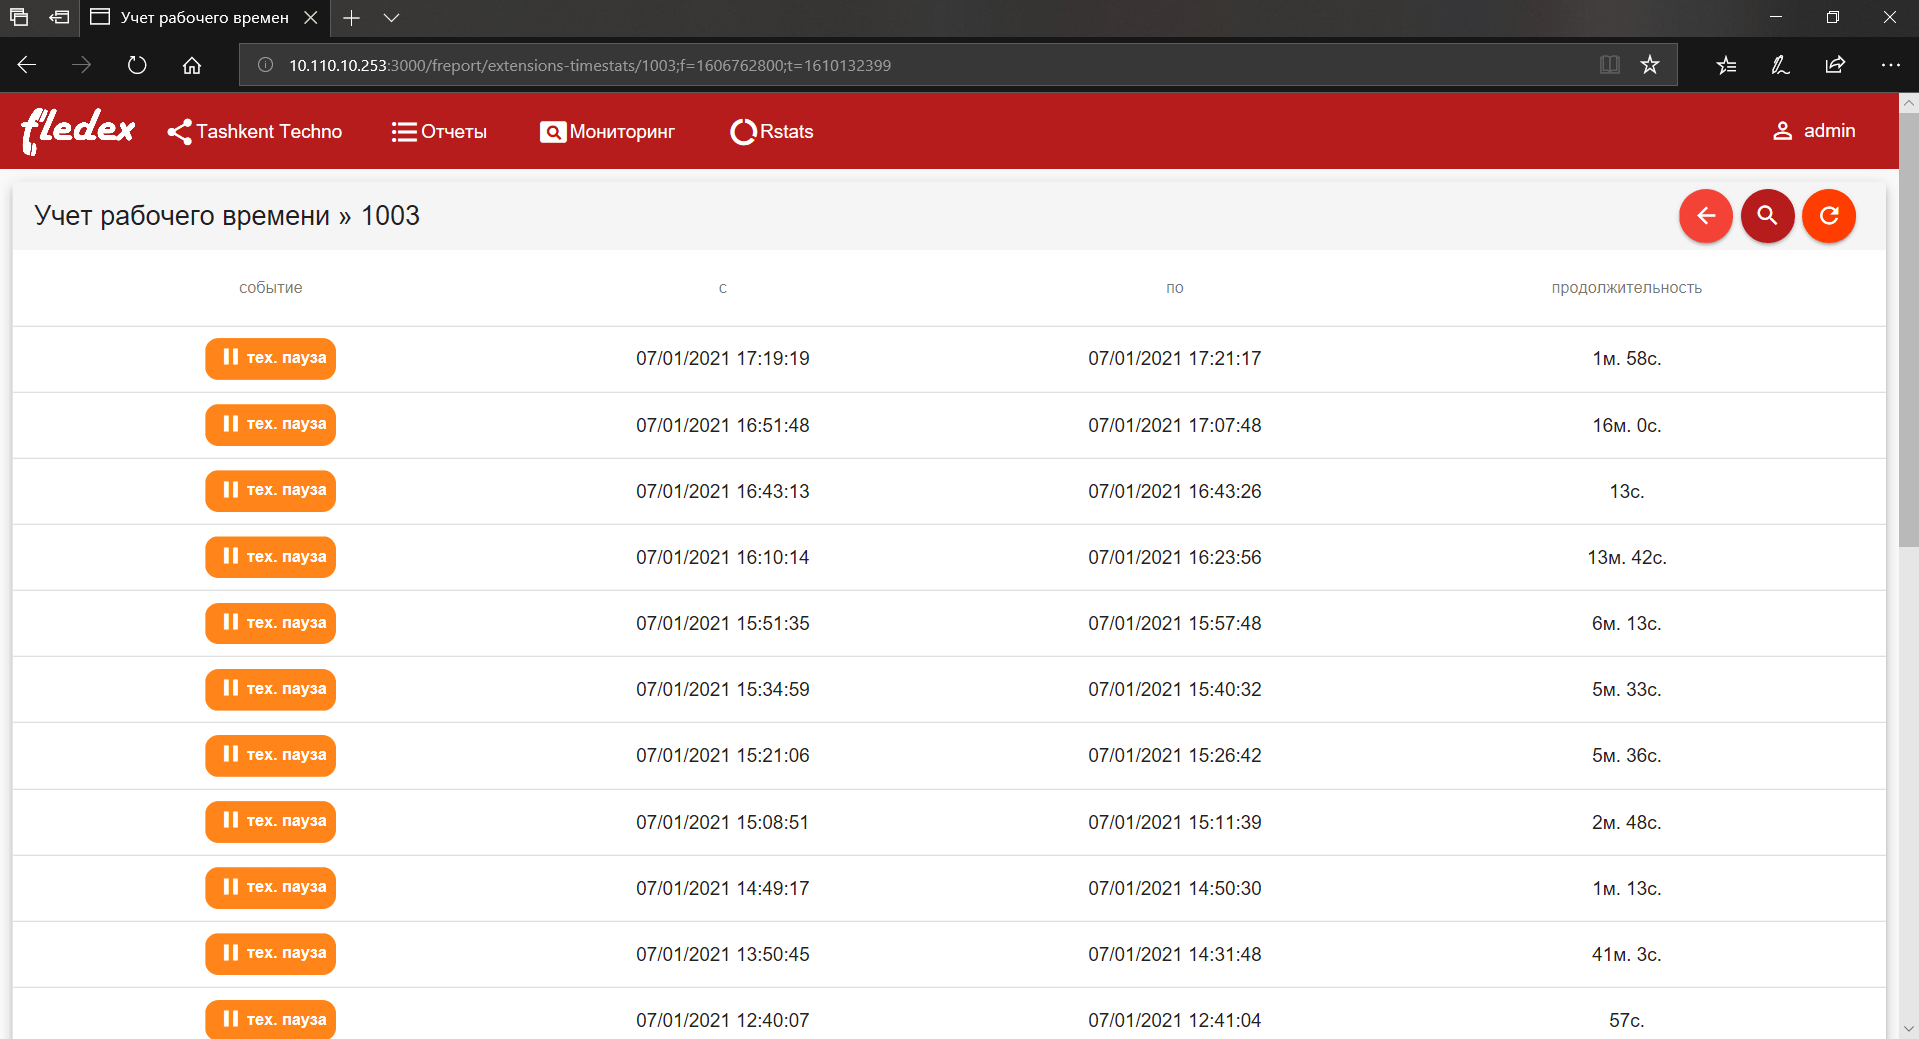Click тех. пауза badge at 17:19:19 row
This screenshot has width=1919, height=1039.
coord(270,358)
